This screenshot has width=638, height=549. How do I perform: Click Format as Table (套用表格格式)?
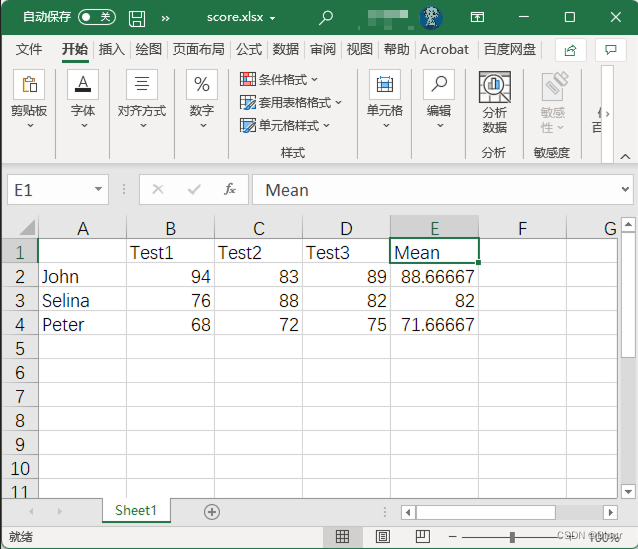click(291, 103)
